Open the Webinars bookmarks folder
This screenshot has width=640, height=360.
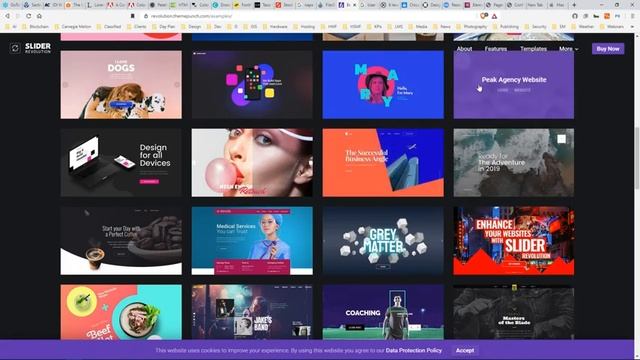tap(611, 27)
